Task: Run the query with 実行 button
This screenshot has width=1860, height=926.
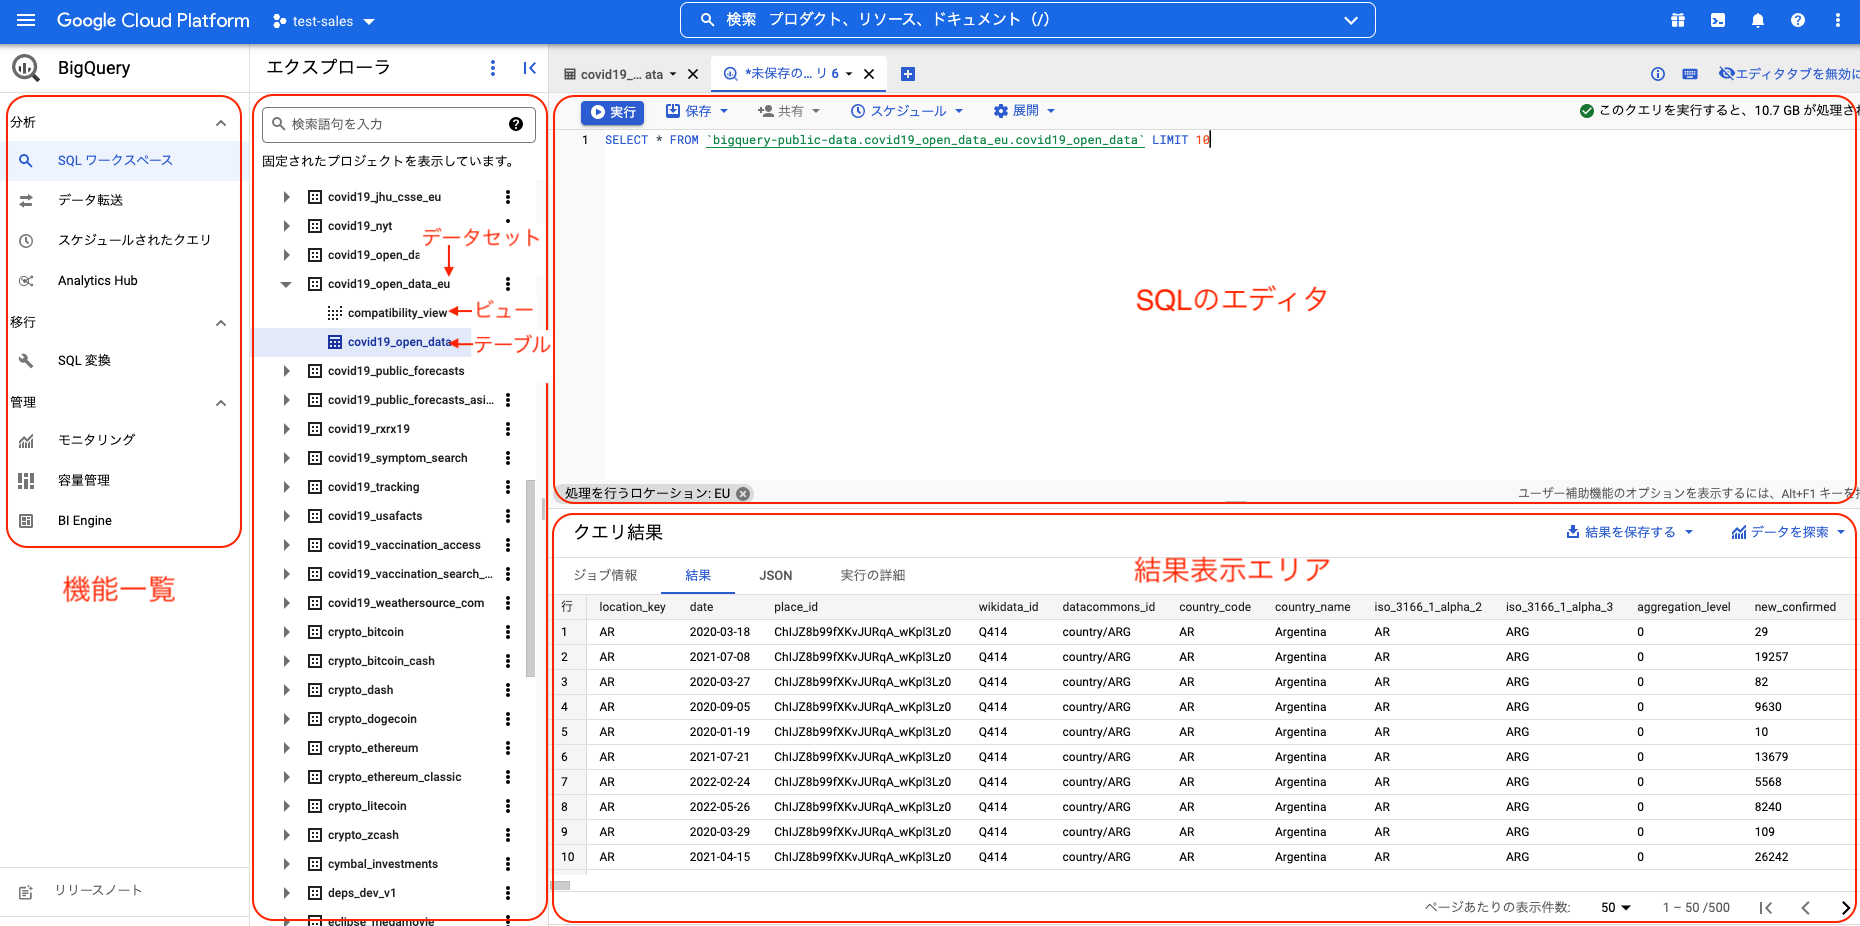Action: (x=613, y=112)
